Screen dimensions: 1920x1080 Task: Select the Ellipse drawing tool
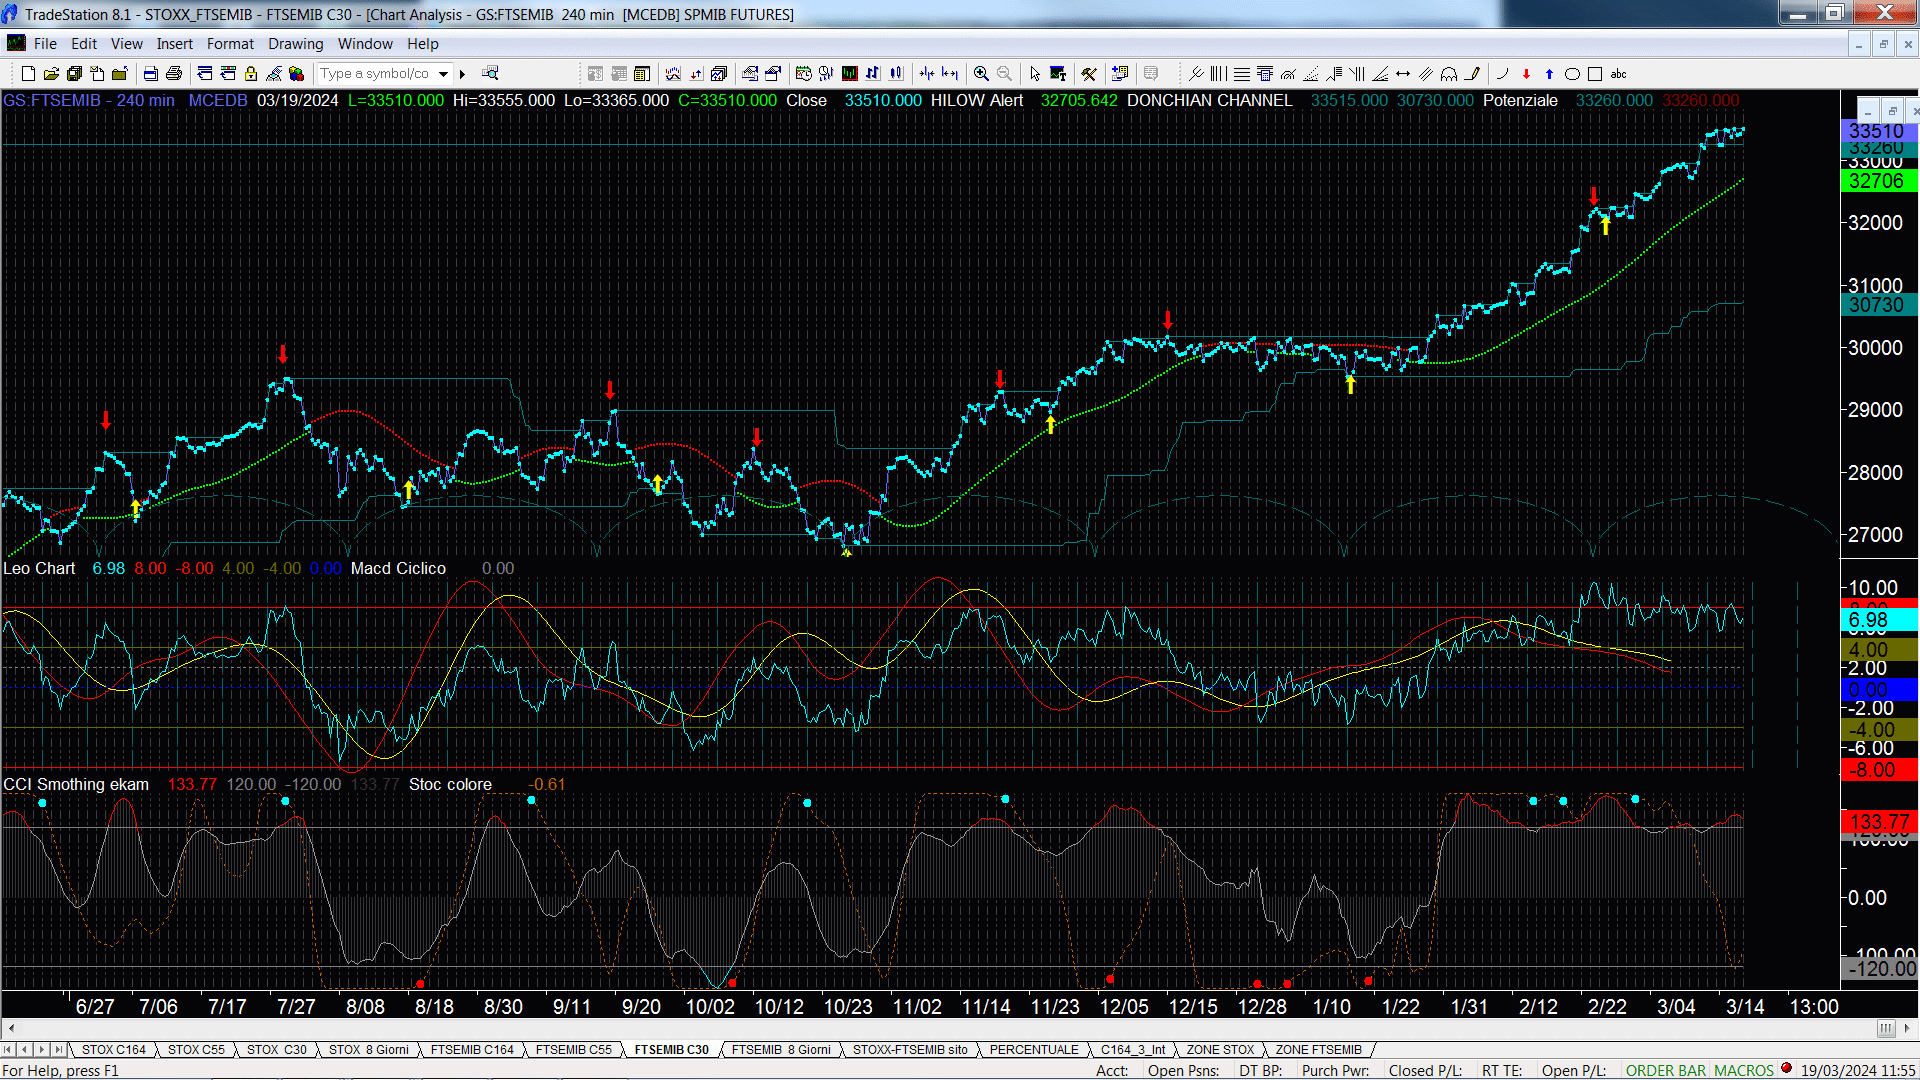tap(1572, 73)
